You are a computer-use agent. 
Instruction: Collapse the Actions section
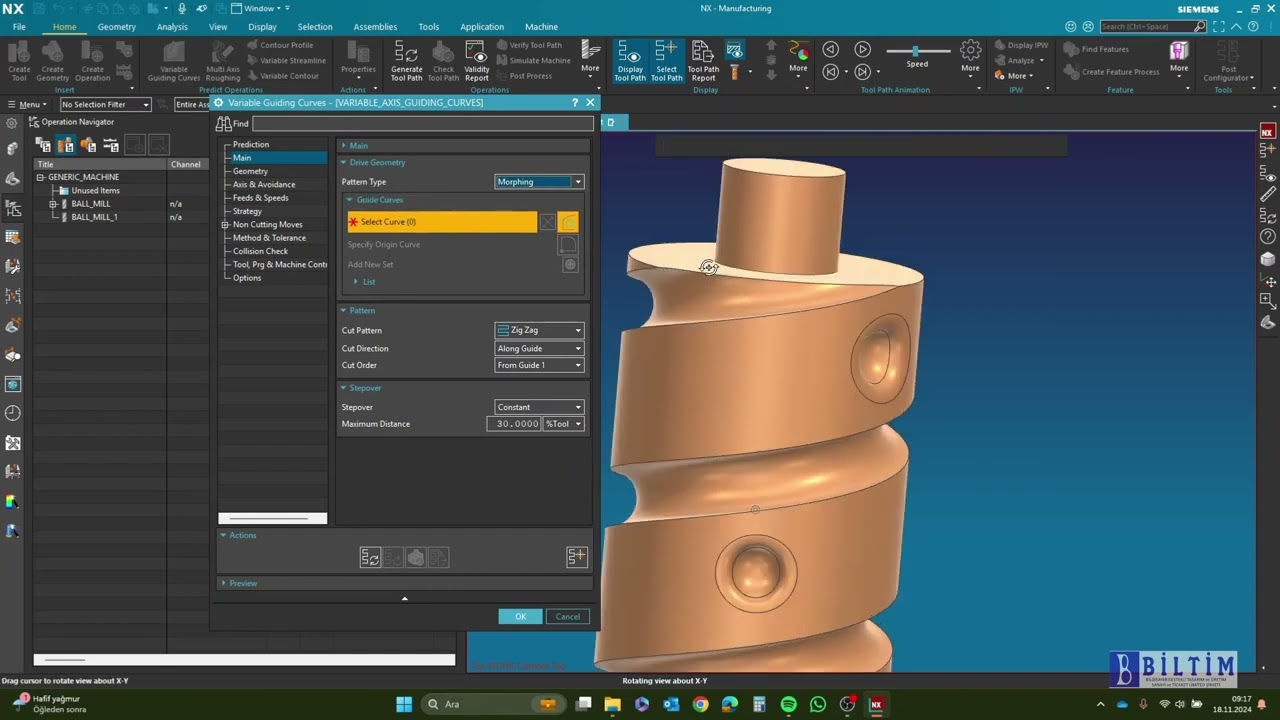click(x=223, y=535)
